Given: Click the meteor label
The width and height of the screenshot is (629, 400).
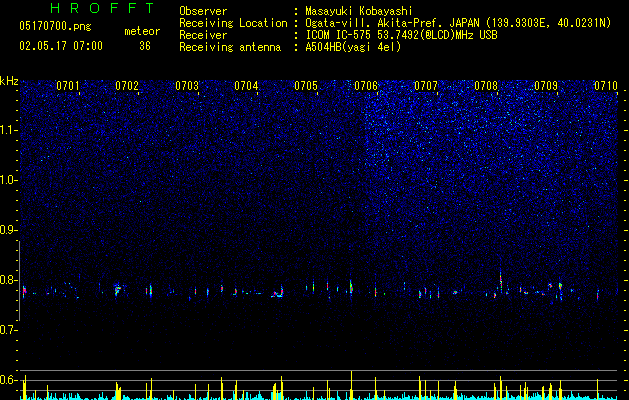Looking at the screenshot, I should click(142, 31).
